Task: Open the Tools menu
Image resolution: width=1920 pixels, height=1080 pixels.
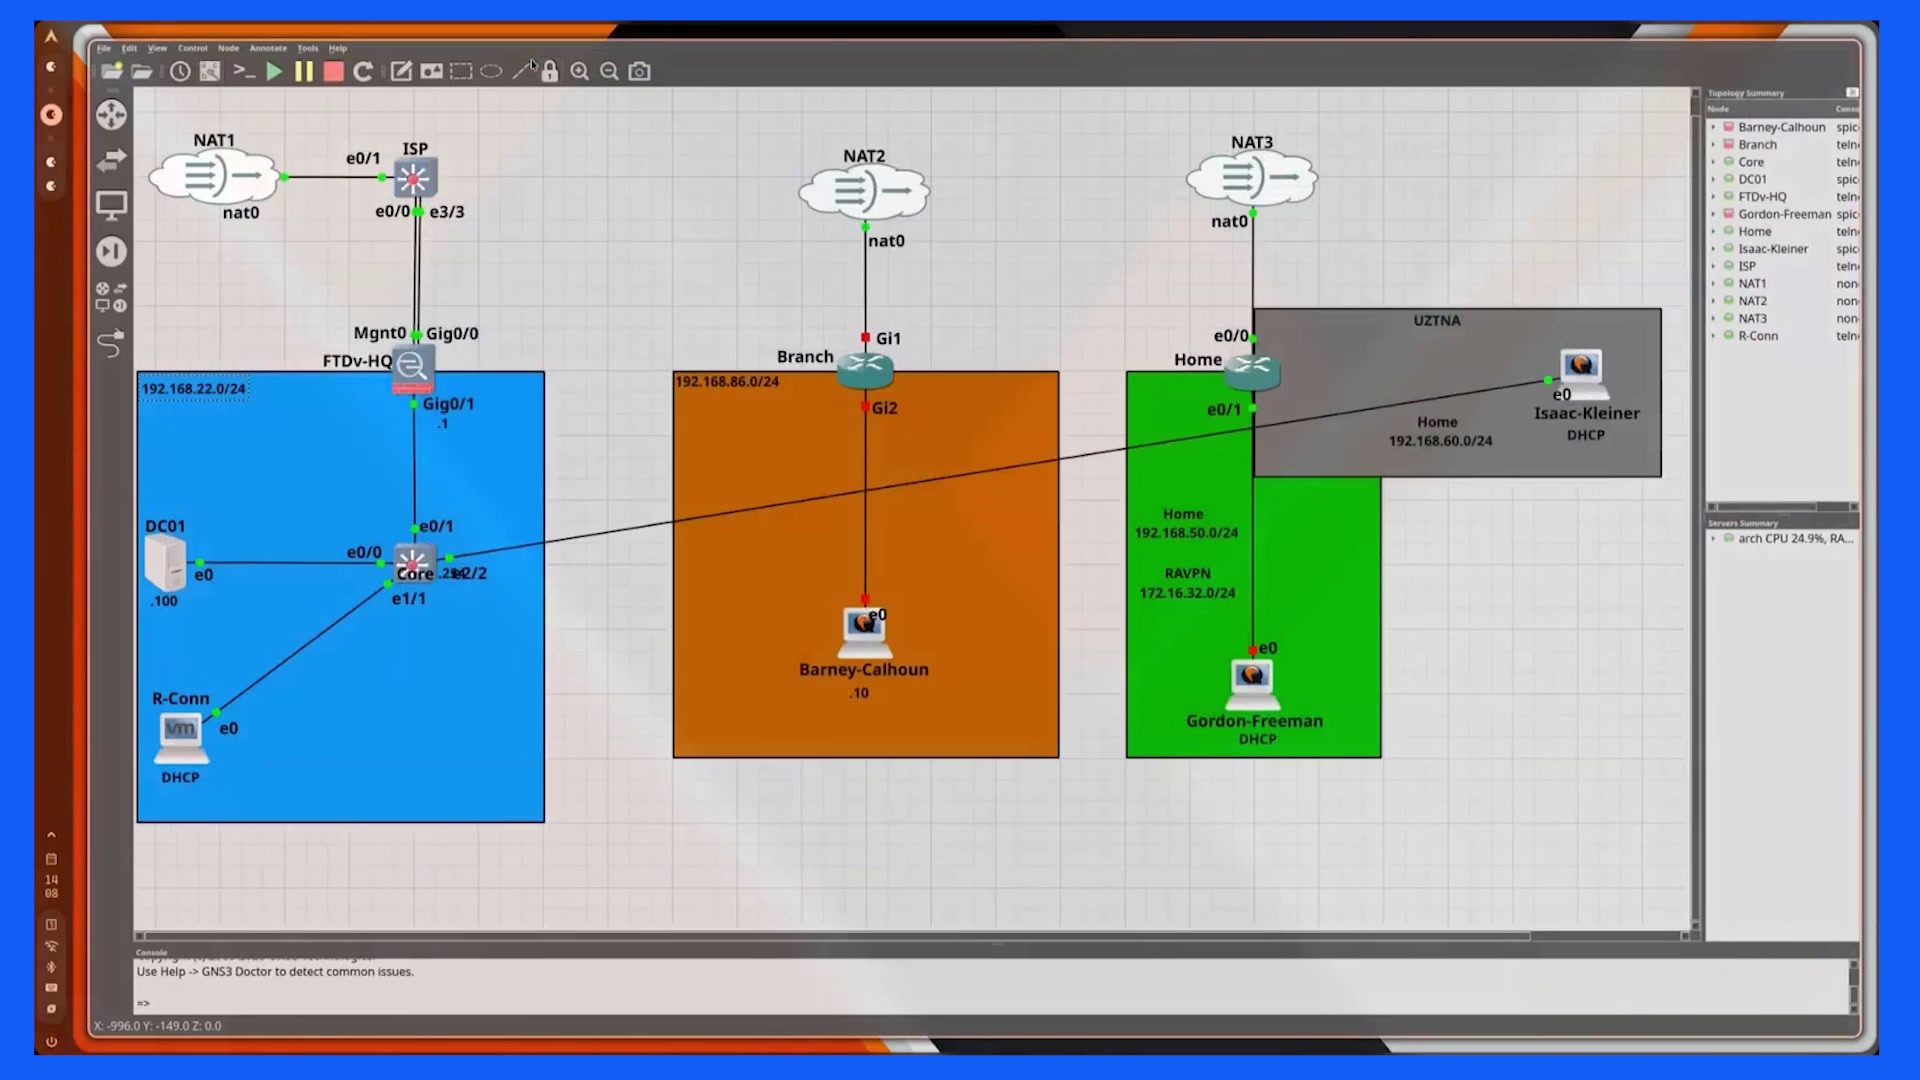Action: tap(308, 48)
